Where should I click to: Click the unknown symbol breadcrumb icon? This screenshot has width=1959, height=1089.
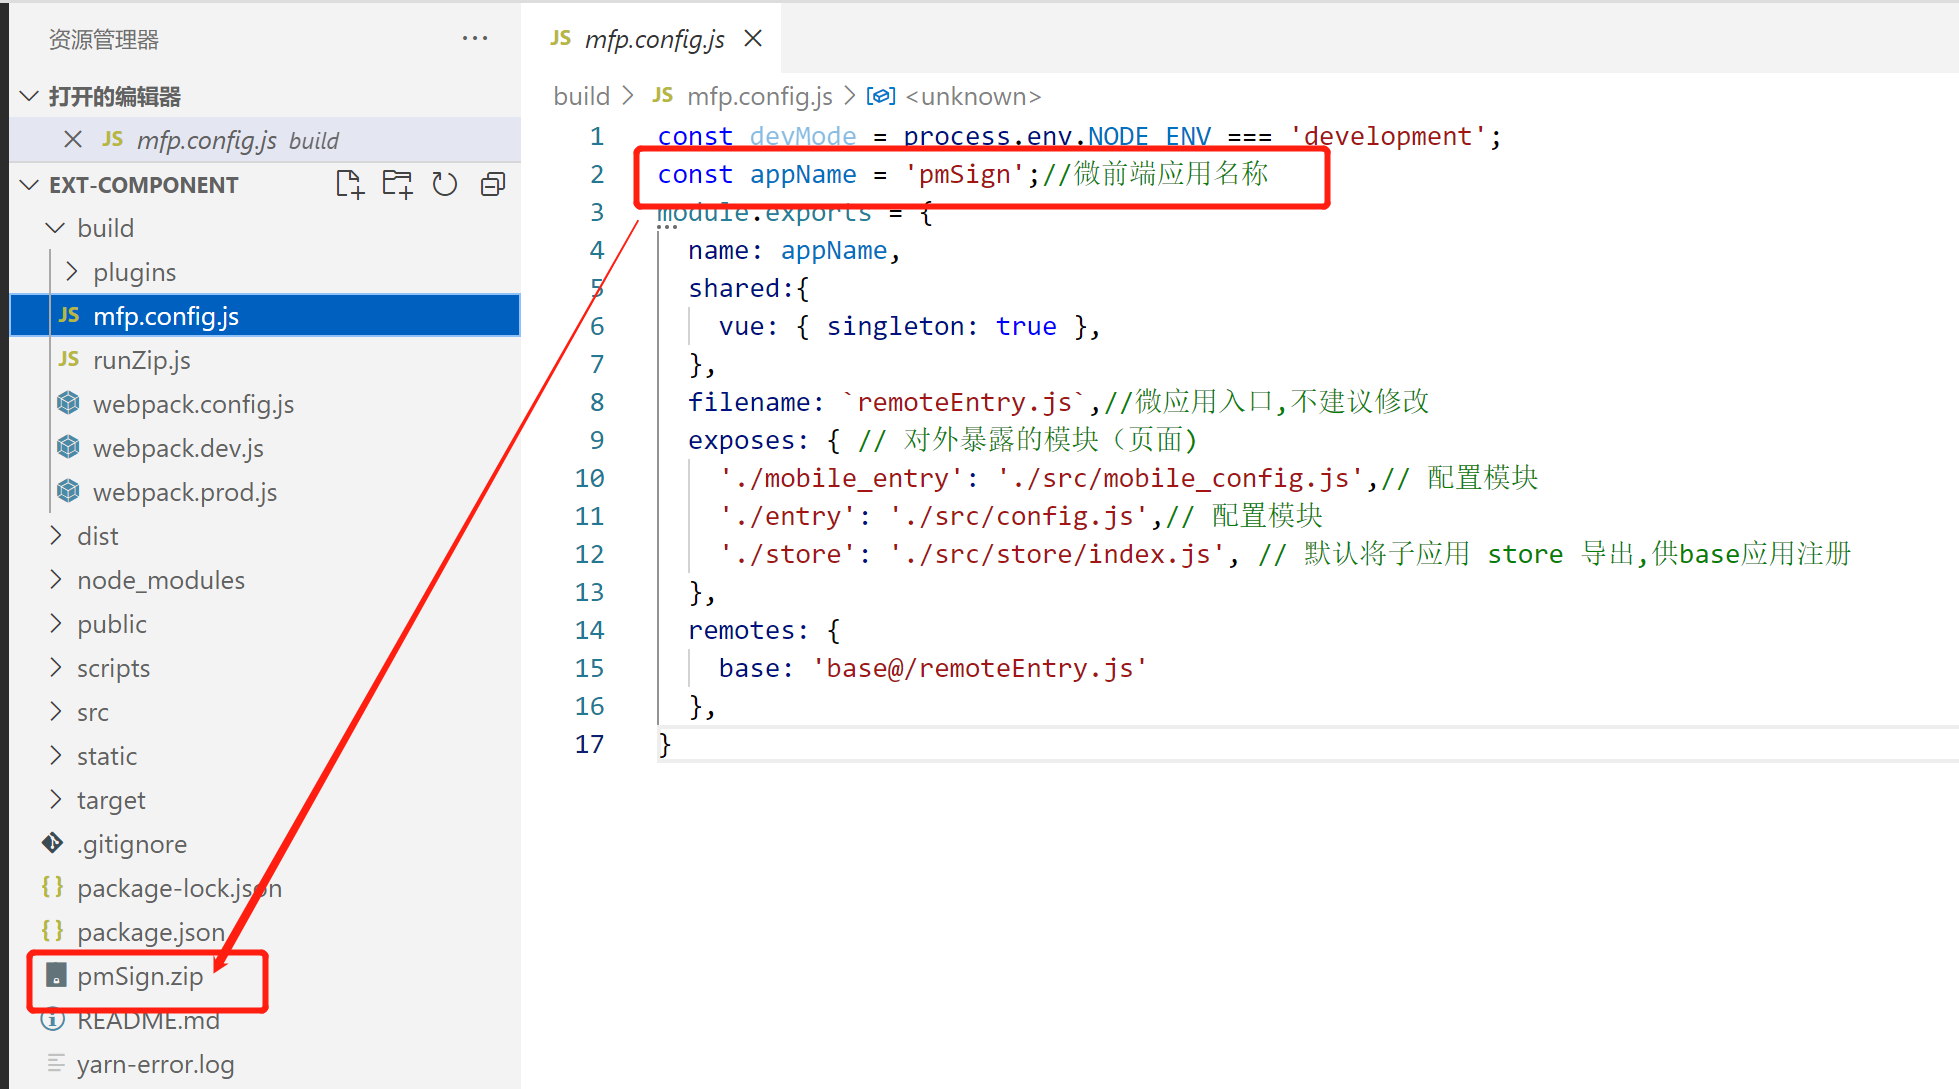[880, 96]
